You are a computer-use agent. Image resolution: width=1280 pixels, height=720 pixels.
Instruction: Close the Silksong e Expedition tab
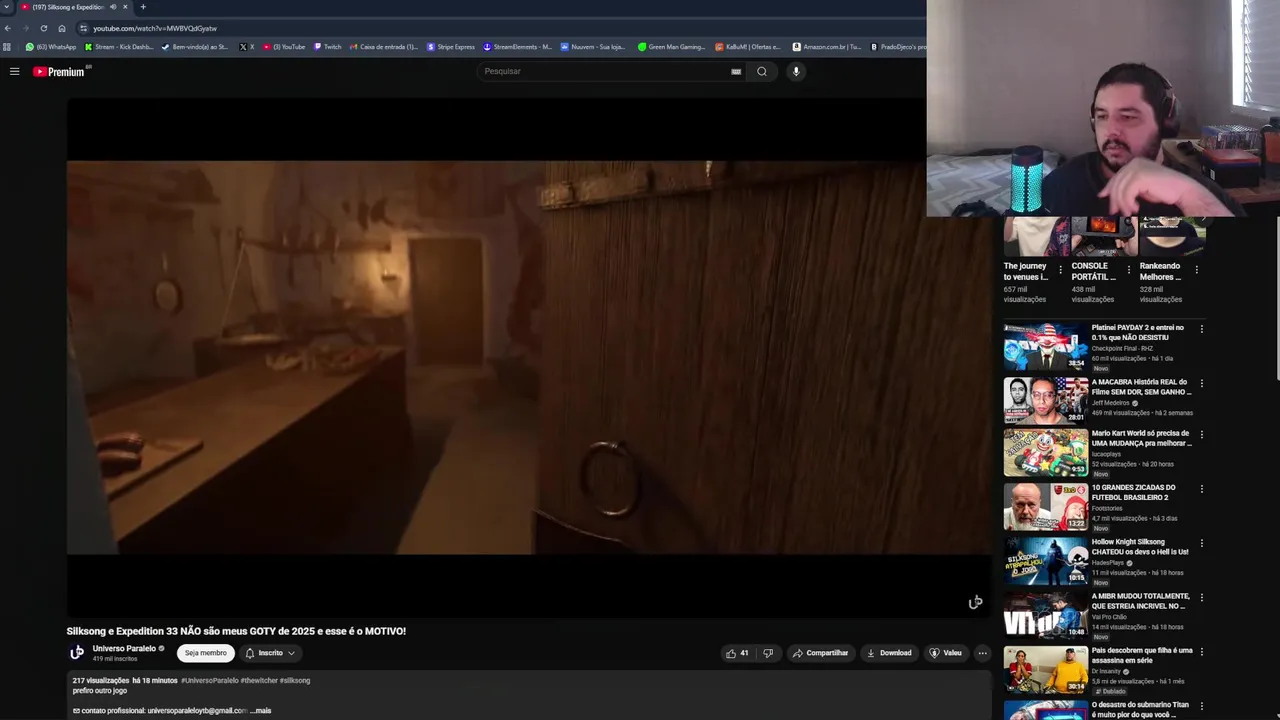click(x=125, y=7)
